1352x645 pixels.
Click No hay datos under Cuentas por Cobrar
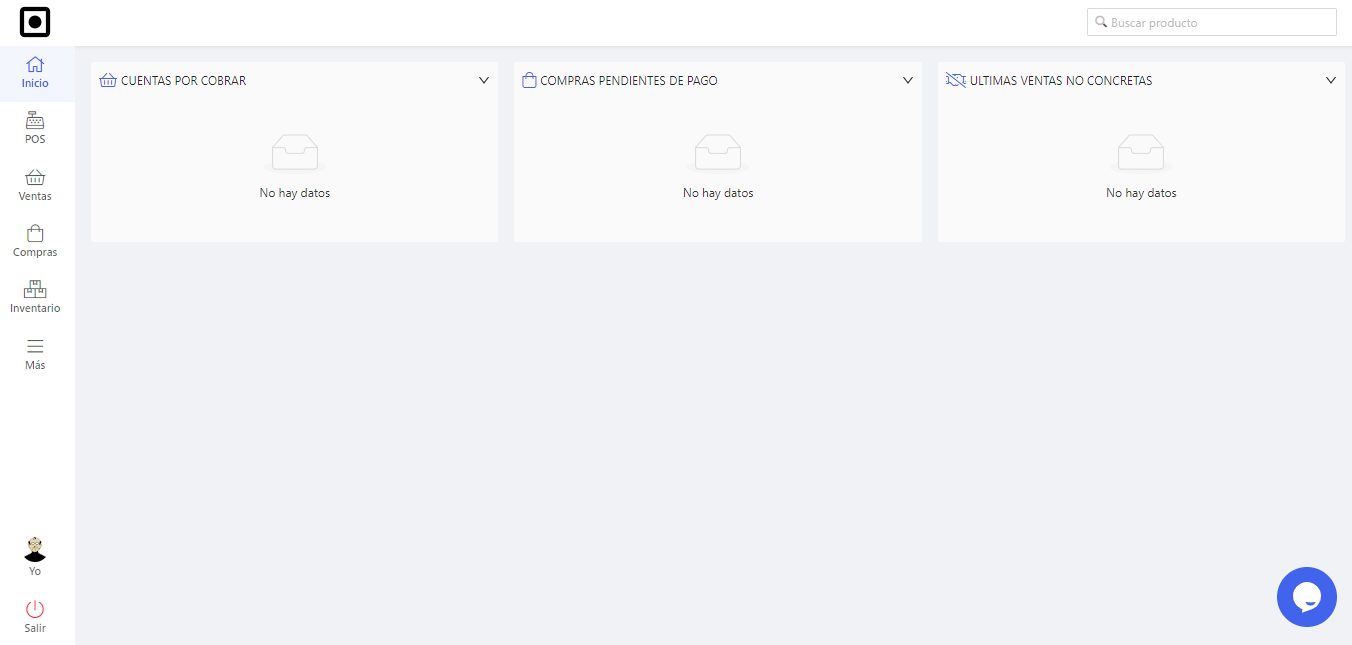point(295,193)
